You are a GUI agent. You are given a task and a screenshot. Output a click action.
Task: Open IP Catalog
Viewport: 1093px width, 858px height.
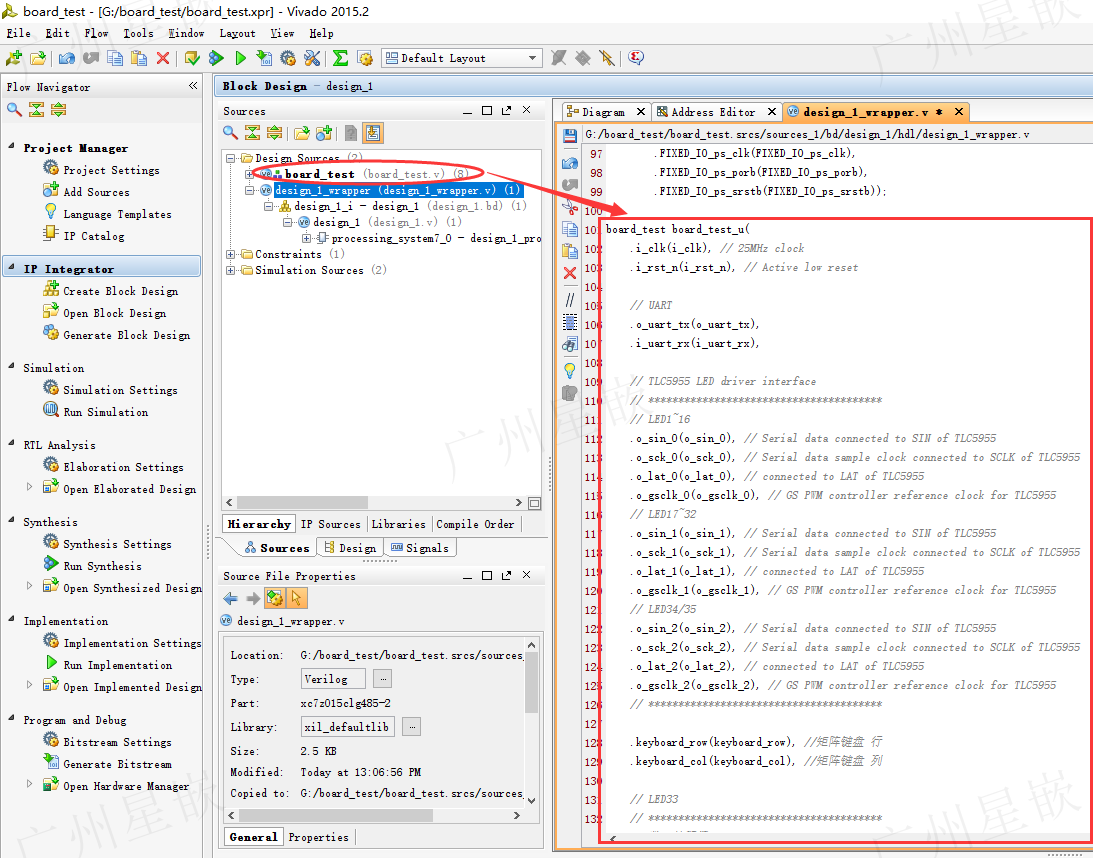(x=93, y=236)
